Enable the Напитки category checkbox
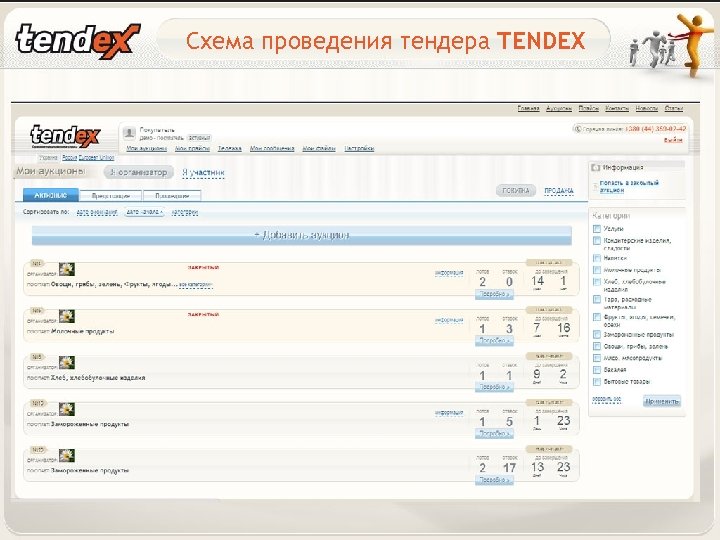 coord(597,258)
